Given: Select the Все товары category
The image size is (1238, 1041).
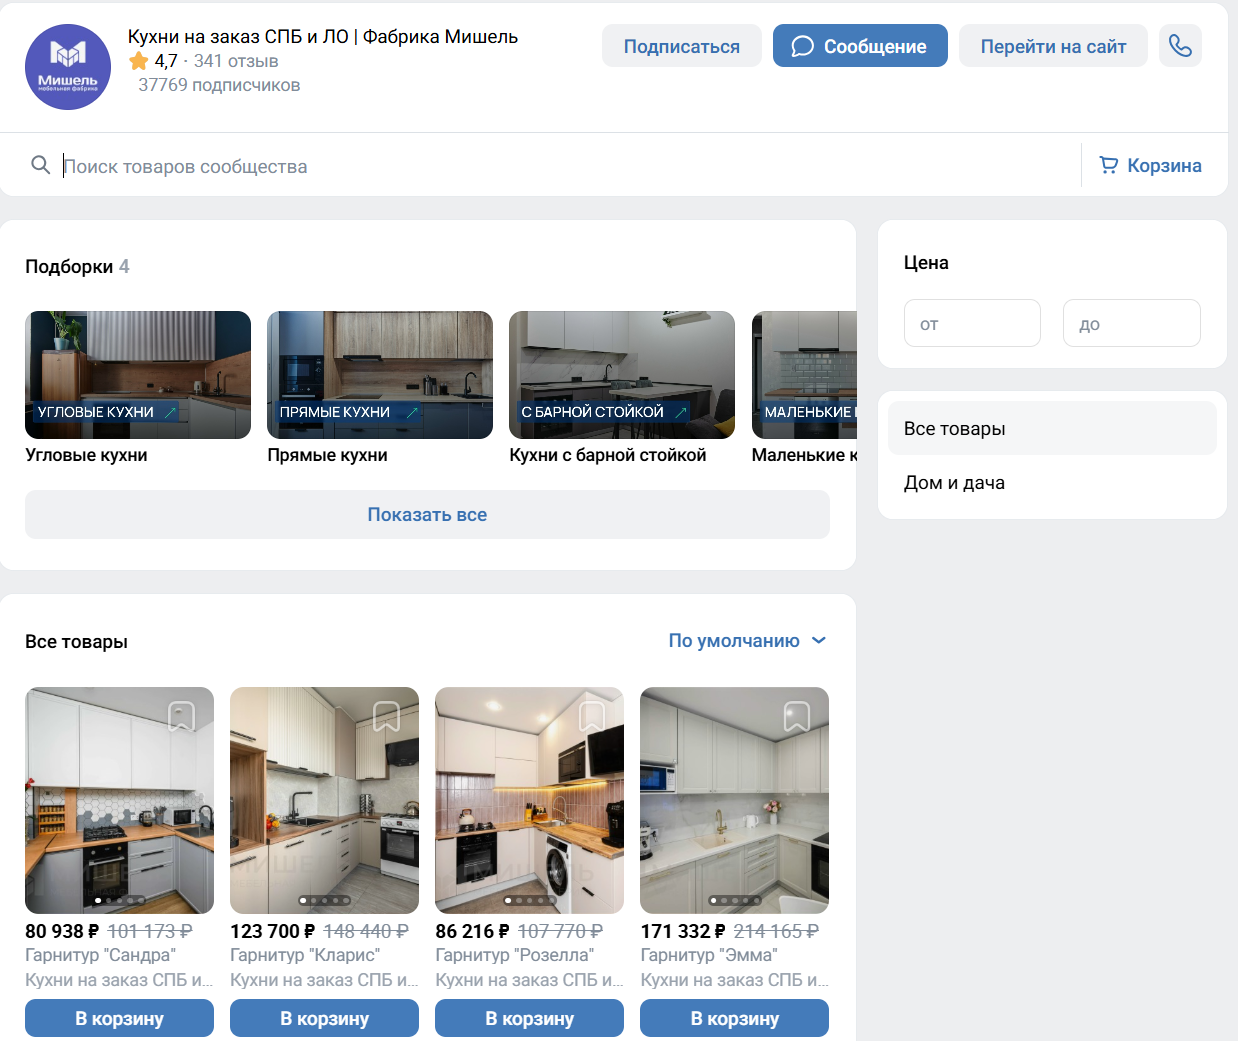Looking at the screenshot, I should 1052,429.
